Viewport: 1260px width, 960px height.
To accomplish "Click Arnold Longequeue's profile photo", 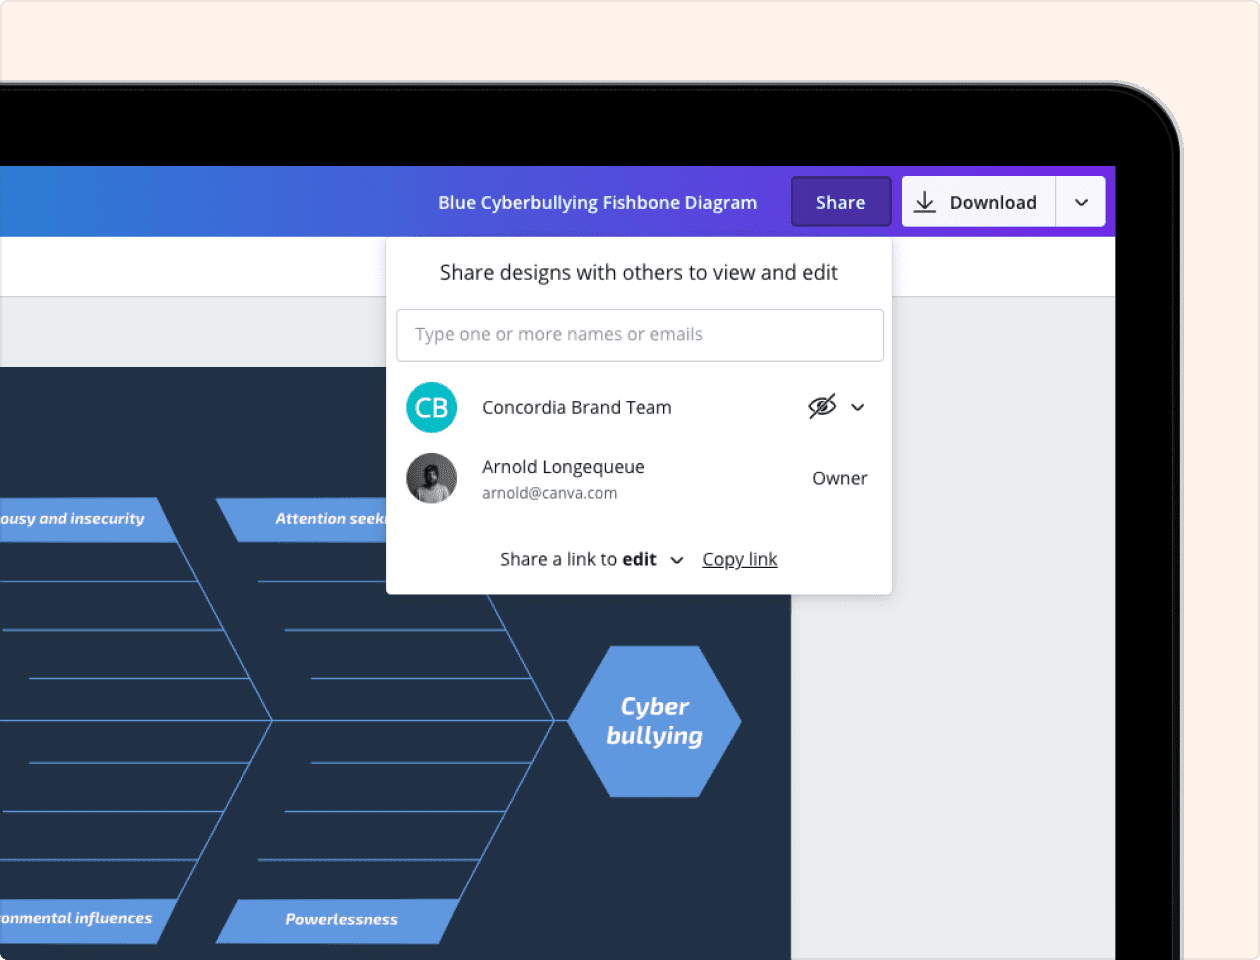I will coord(432,478).
